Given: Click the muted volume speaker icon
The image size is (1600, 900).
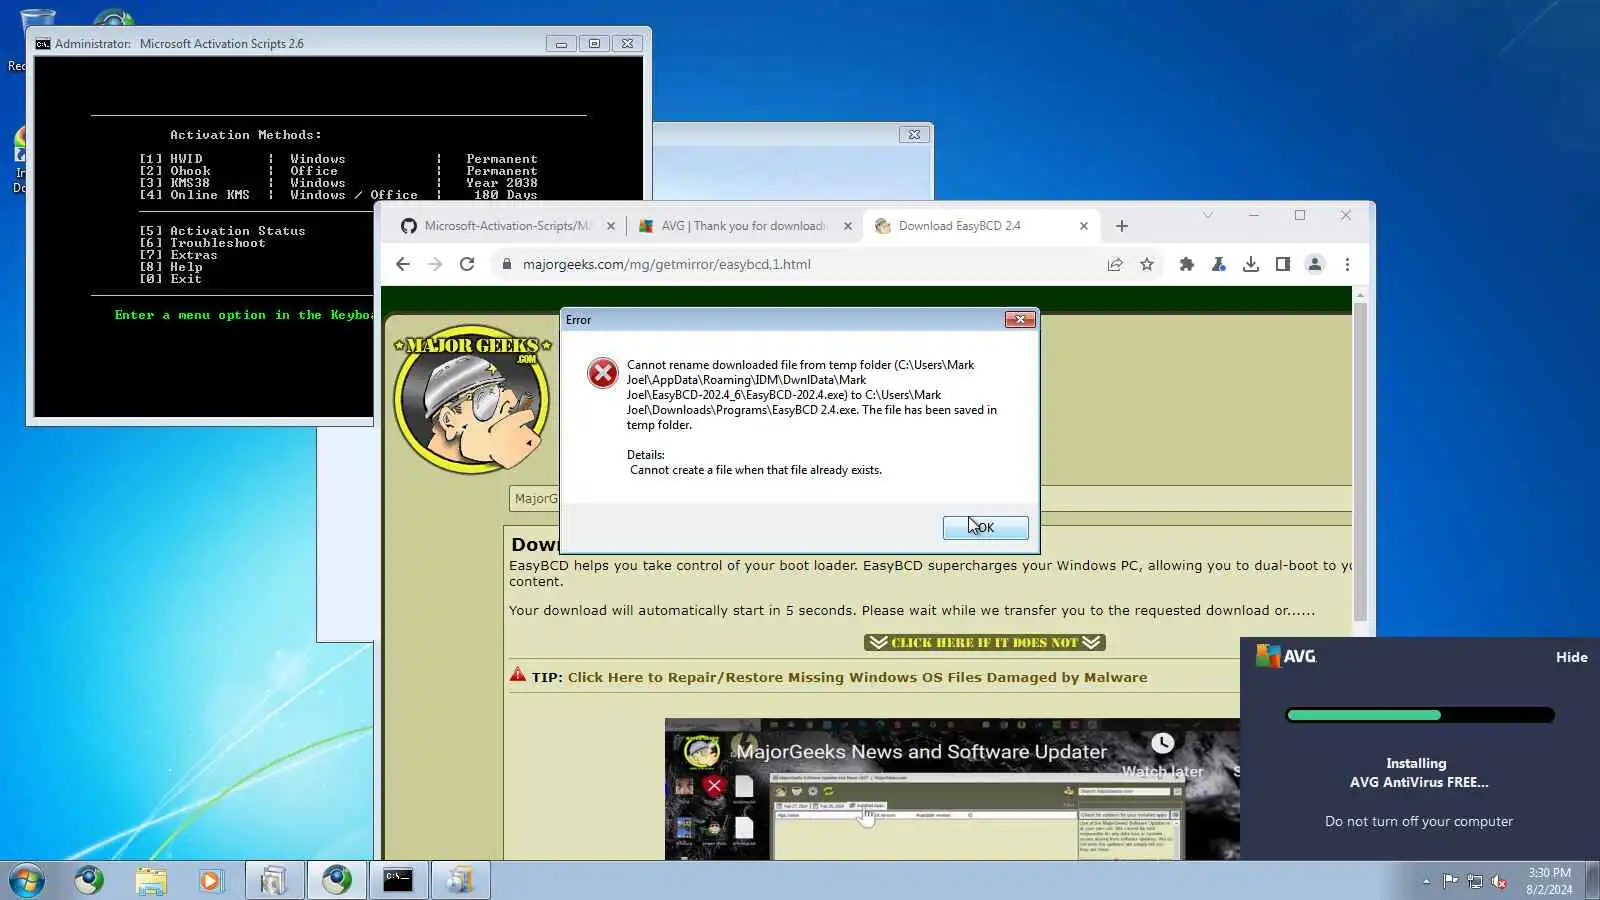Looking at the screenshot, I should pyautogui.click(x=1498, y=881).
